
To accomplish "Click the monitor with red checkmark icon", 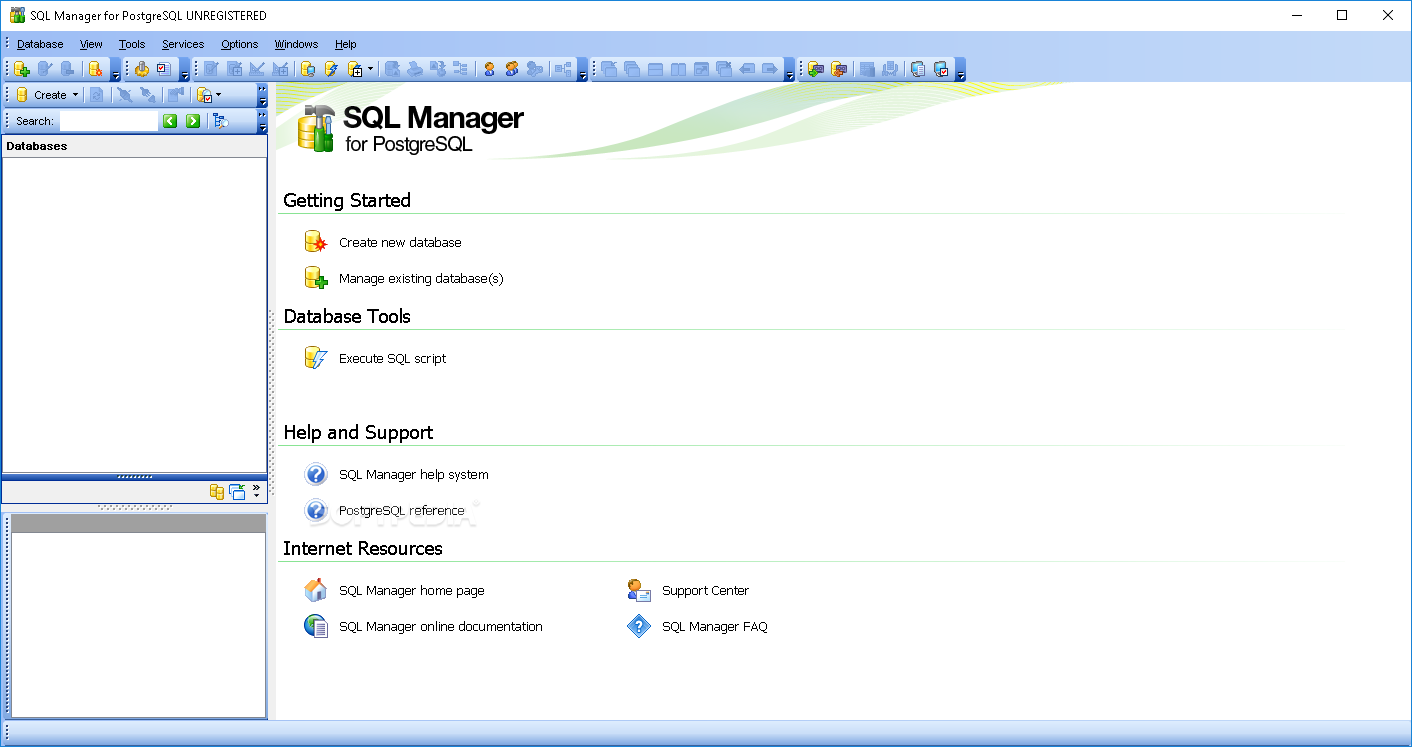I will (941, 69).
